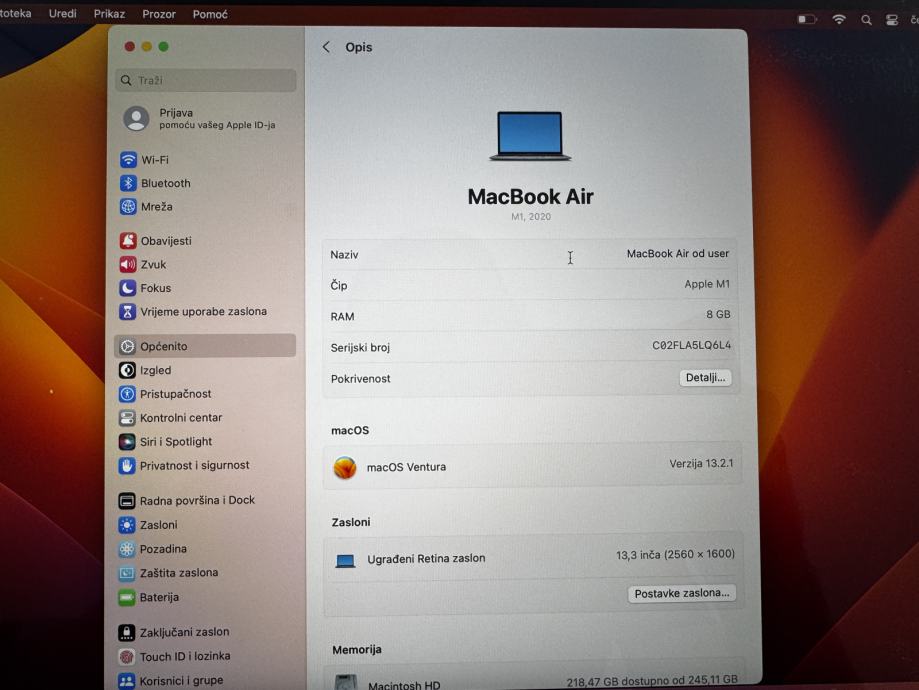Viewport: 919px width, 690px height.
Task: Open Baterija battery icon
Action: click(127, 597)
